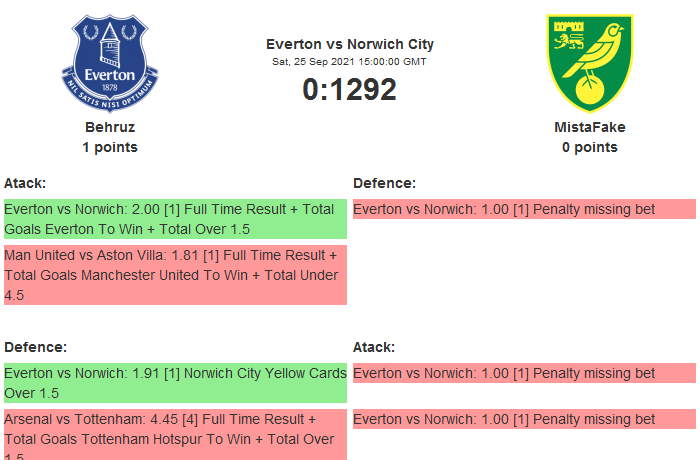Open the MistaFake player name
Screen dimensions: 700x460
[589, 127]
